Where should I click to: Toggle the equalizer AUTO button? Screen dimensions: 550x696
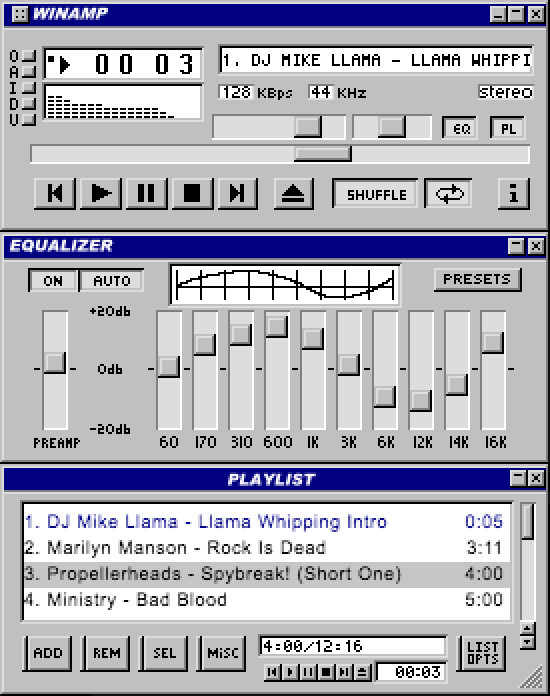[111, 281]
